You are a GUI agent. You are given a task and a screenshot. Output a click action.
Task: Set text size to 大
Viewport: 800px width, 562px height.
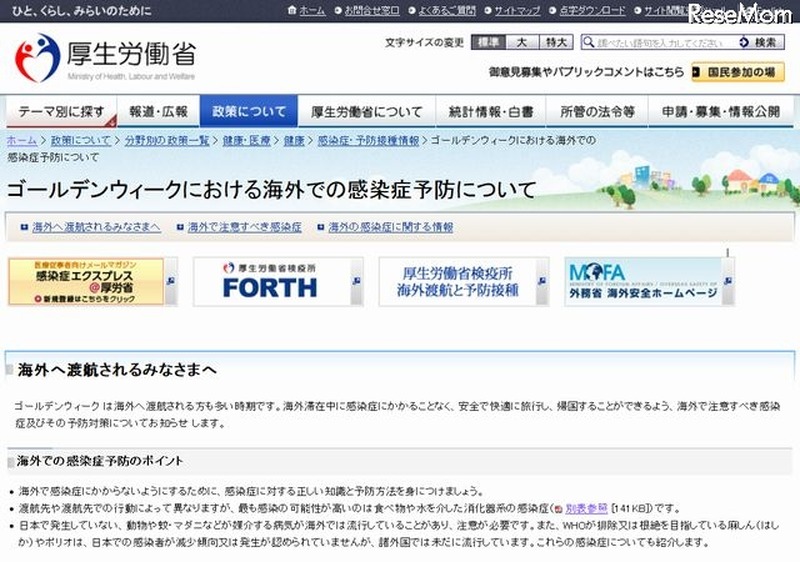[x=520, y=43]
